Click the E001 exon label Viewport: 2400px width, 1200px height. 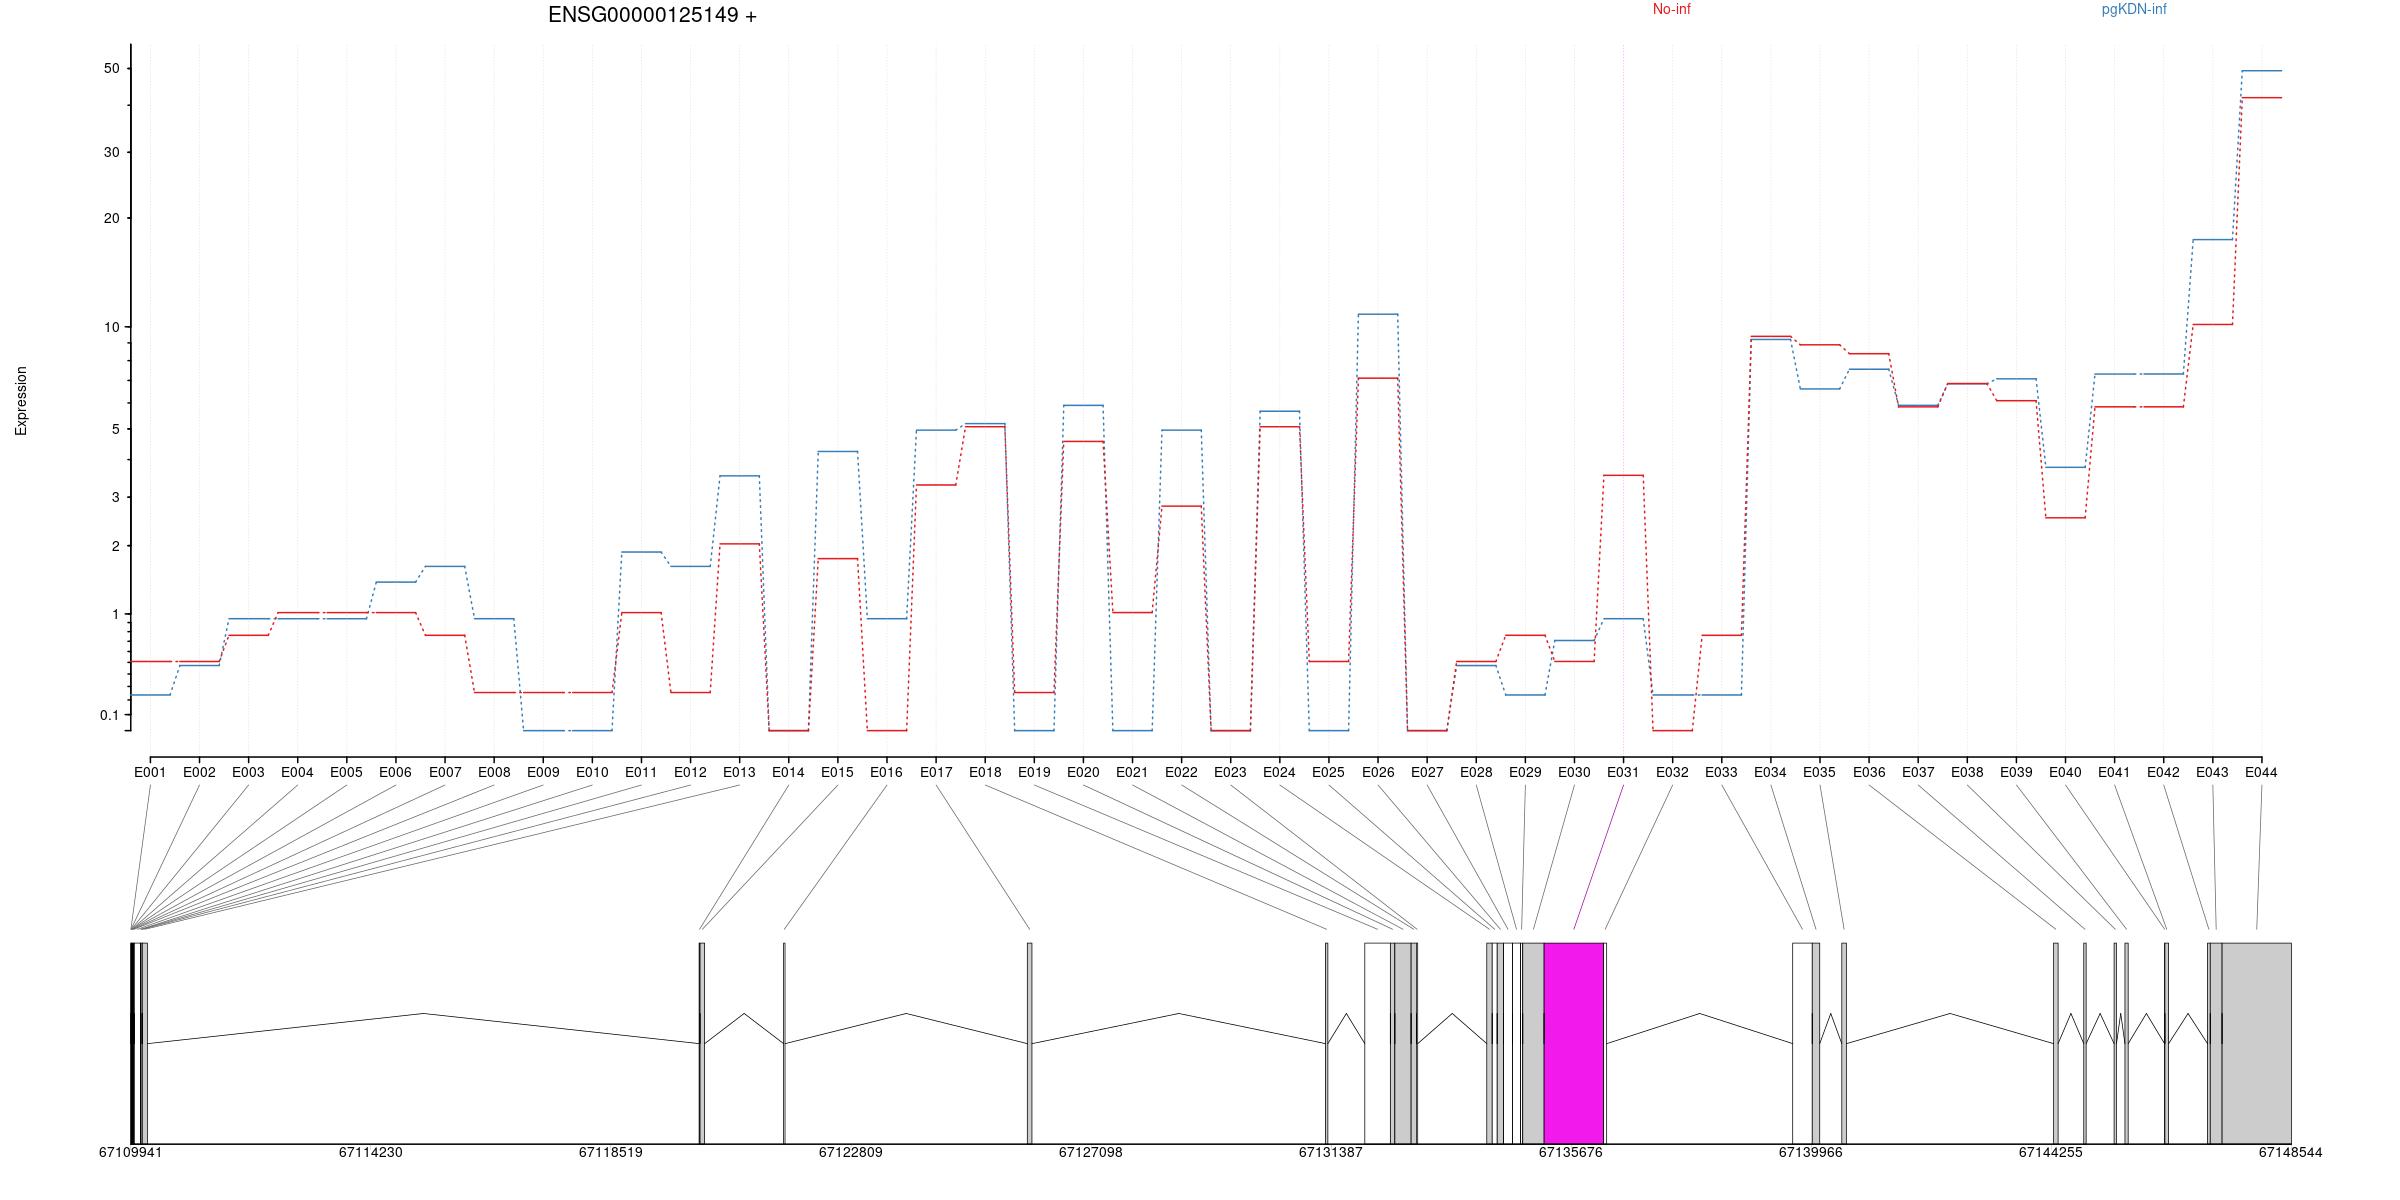[x=150, y=772]
